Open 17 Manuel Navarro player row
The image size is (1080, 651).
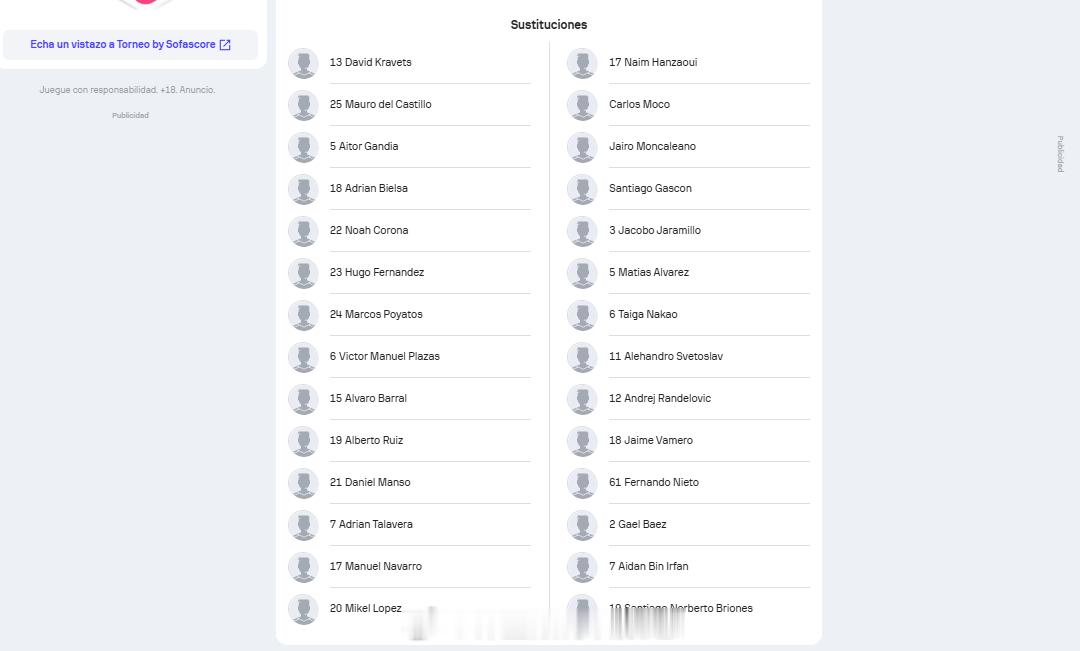pos(409,567)
